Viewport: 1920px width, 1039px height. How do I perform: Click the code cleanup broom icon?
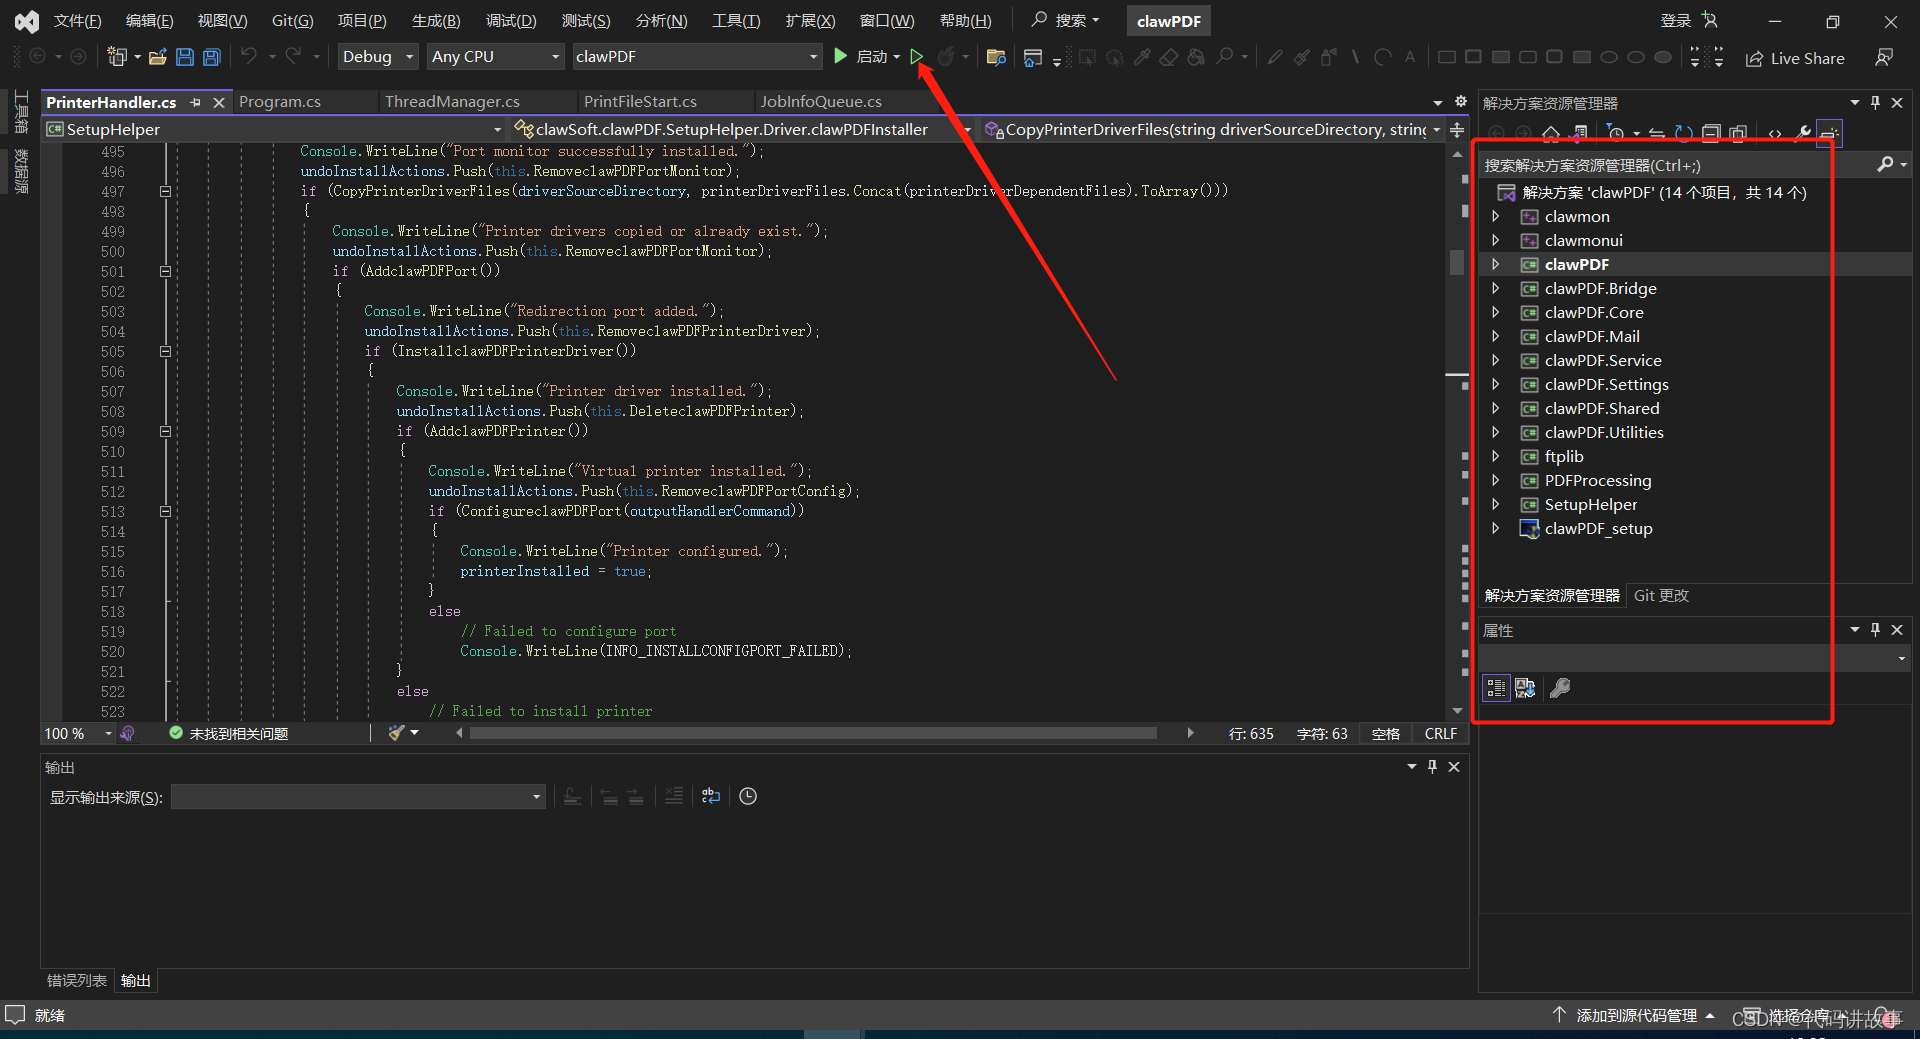[397, 733]
